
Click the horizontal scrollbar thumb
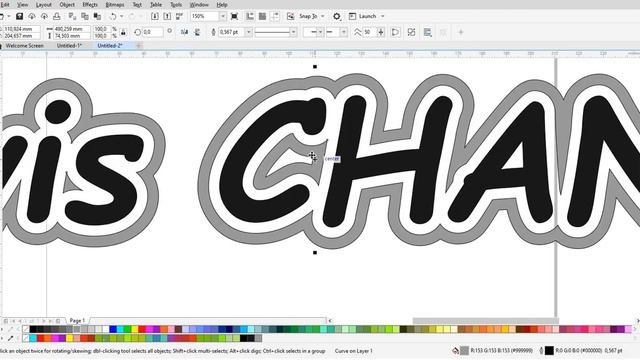[x=485, y=321]
